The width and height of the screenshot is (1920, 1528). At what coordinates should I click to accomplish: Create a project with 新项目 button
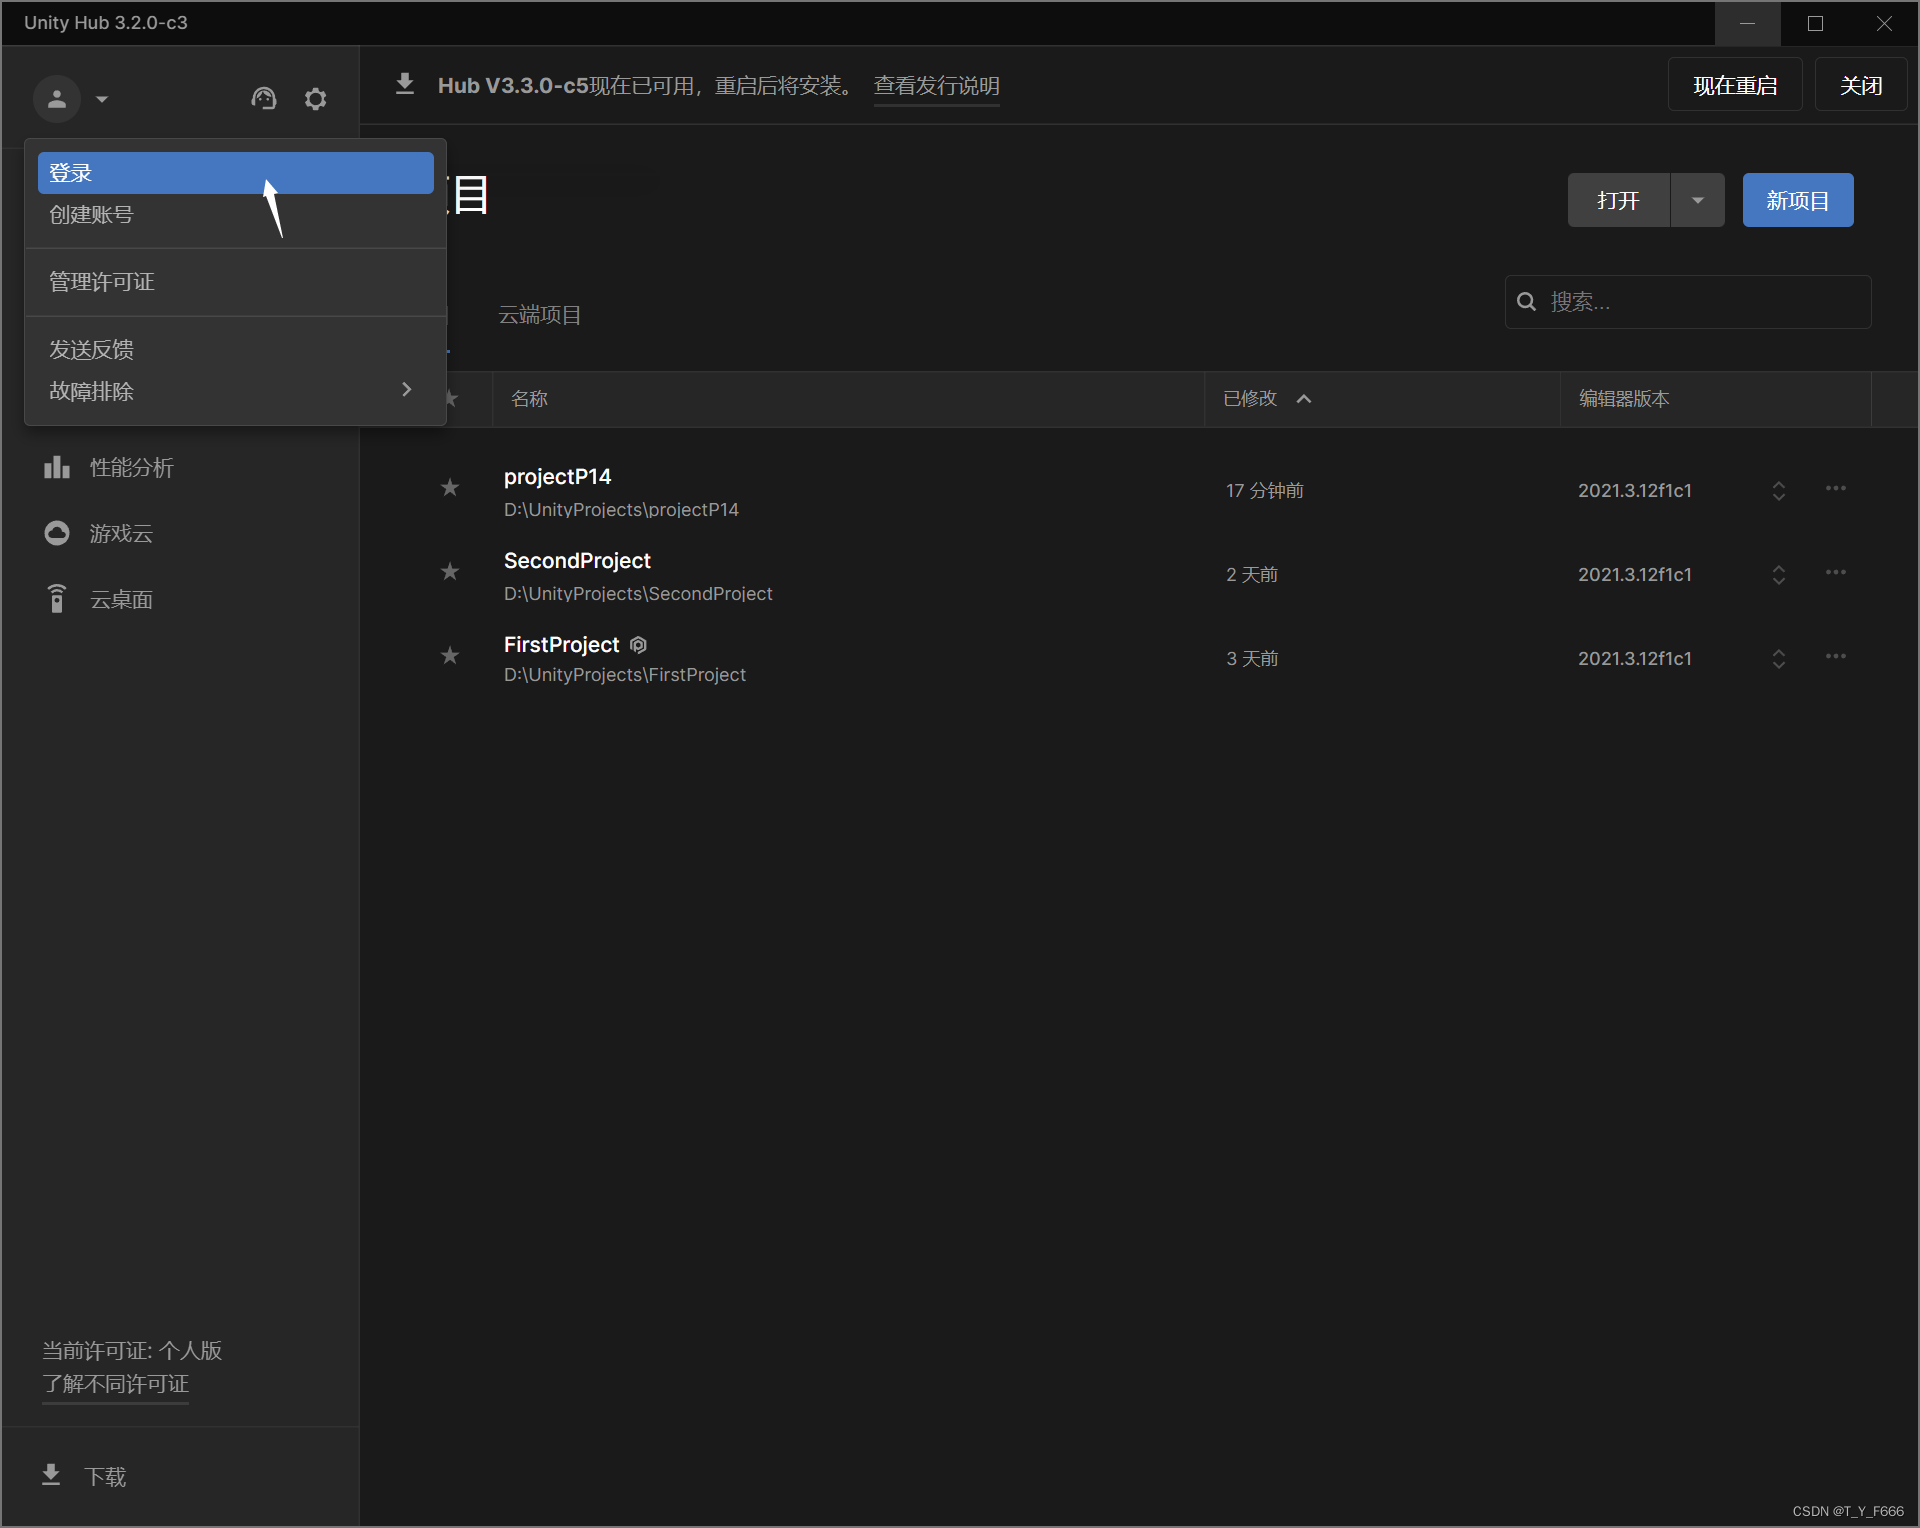[x=1798, y=200]
